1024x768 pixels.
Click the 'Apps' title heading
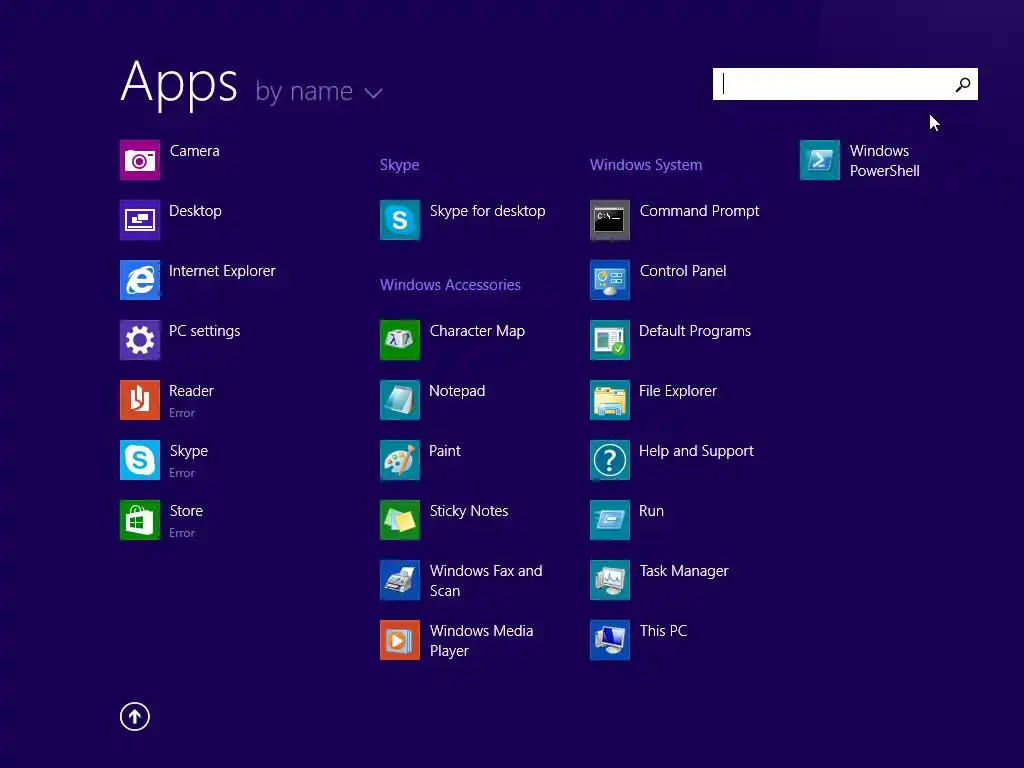coord(179,83)
